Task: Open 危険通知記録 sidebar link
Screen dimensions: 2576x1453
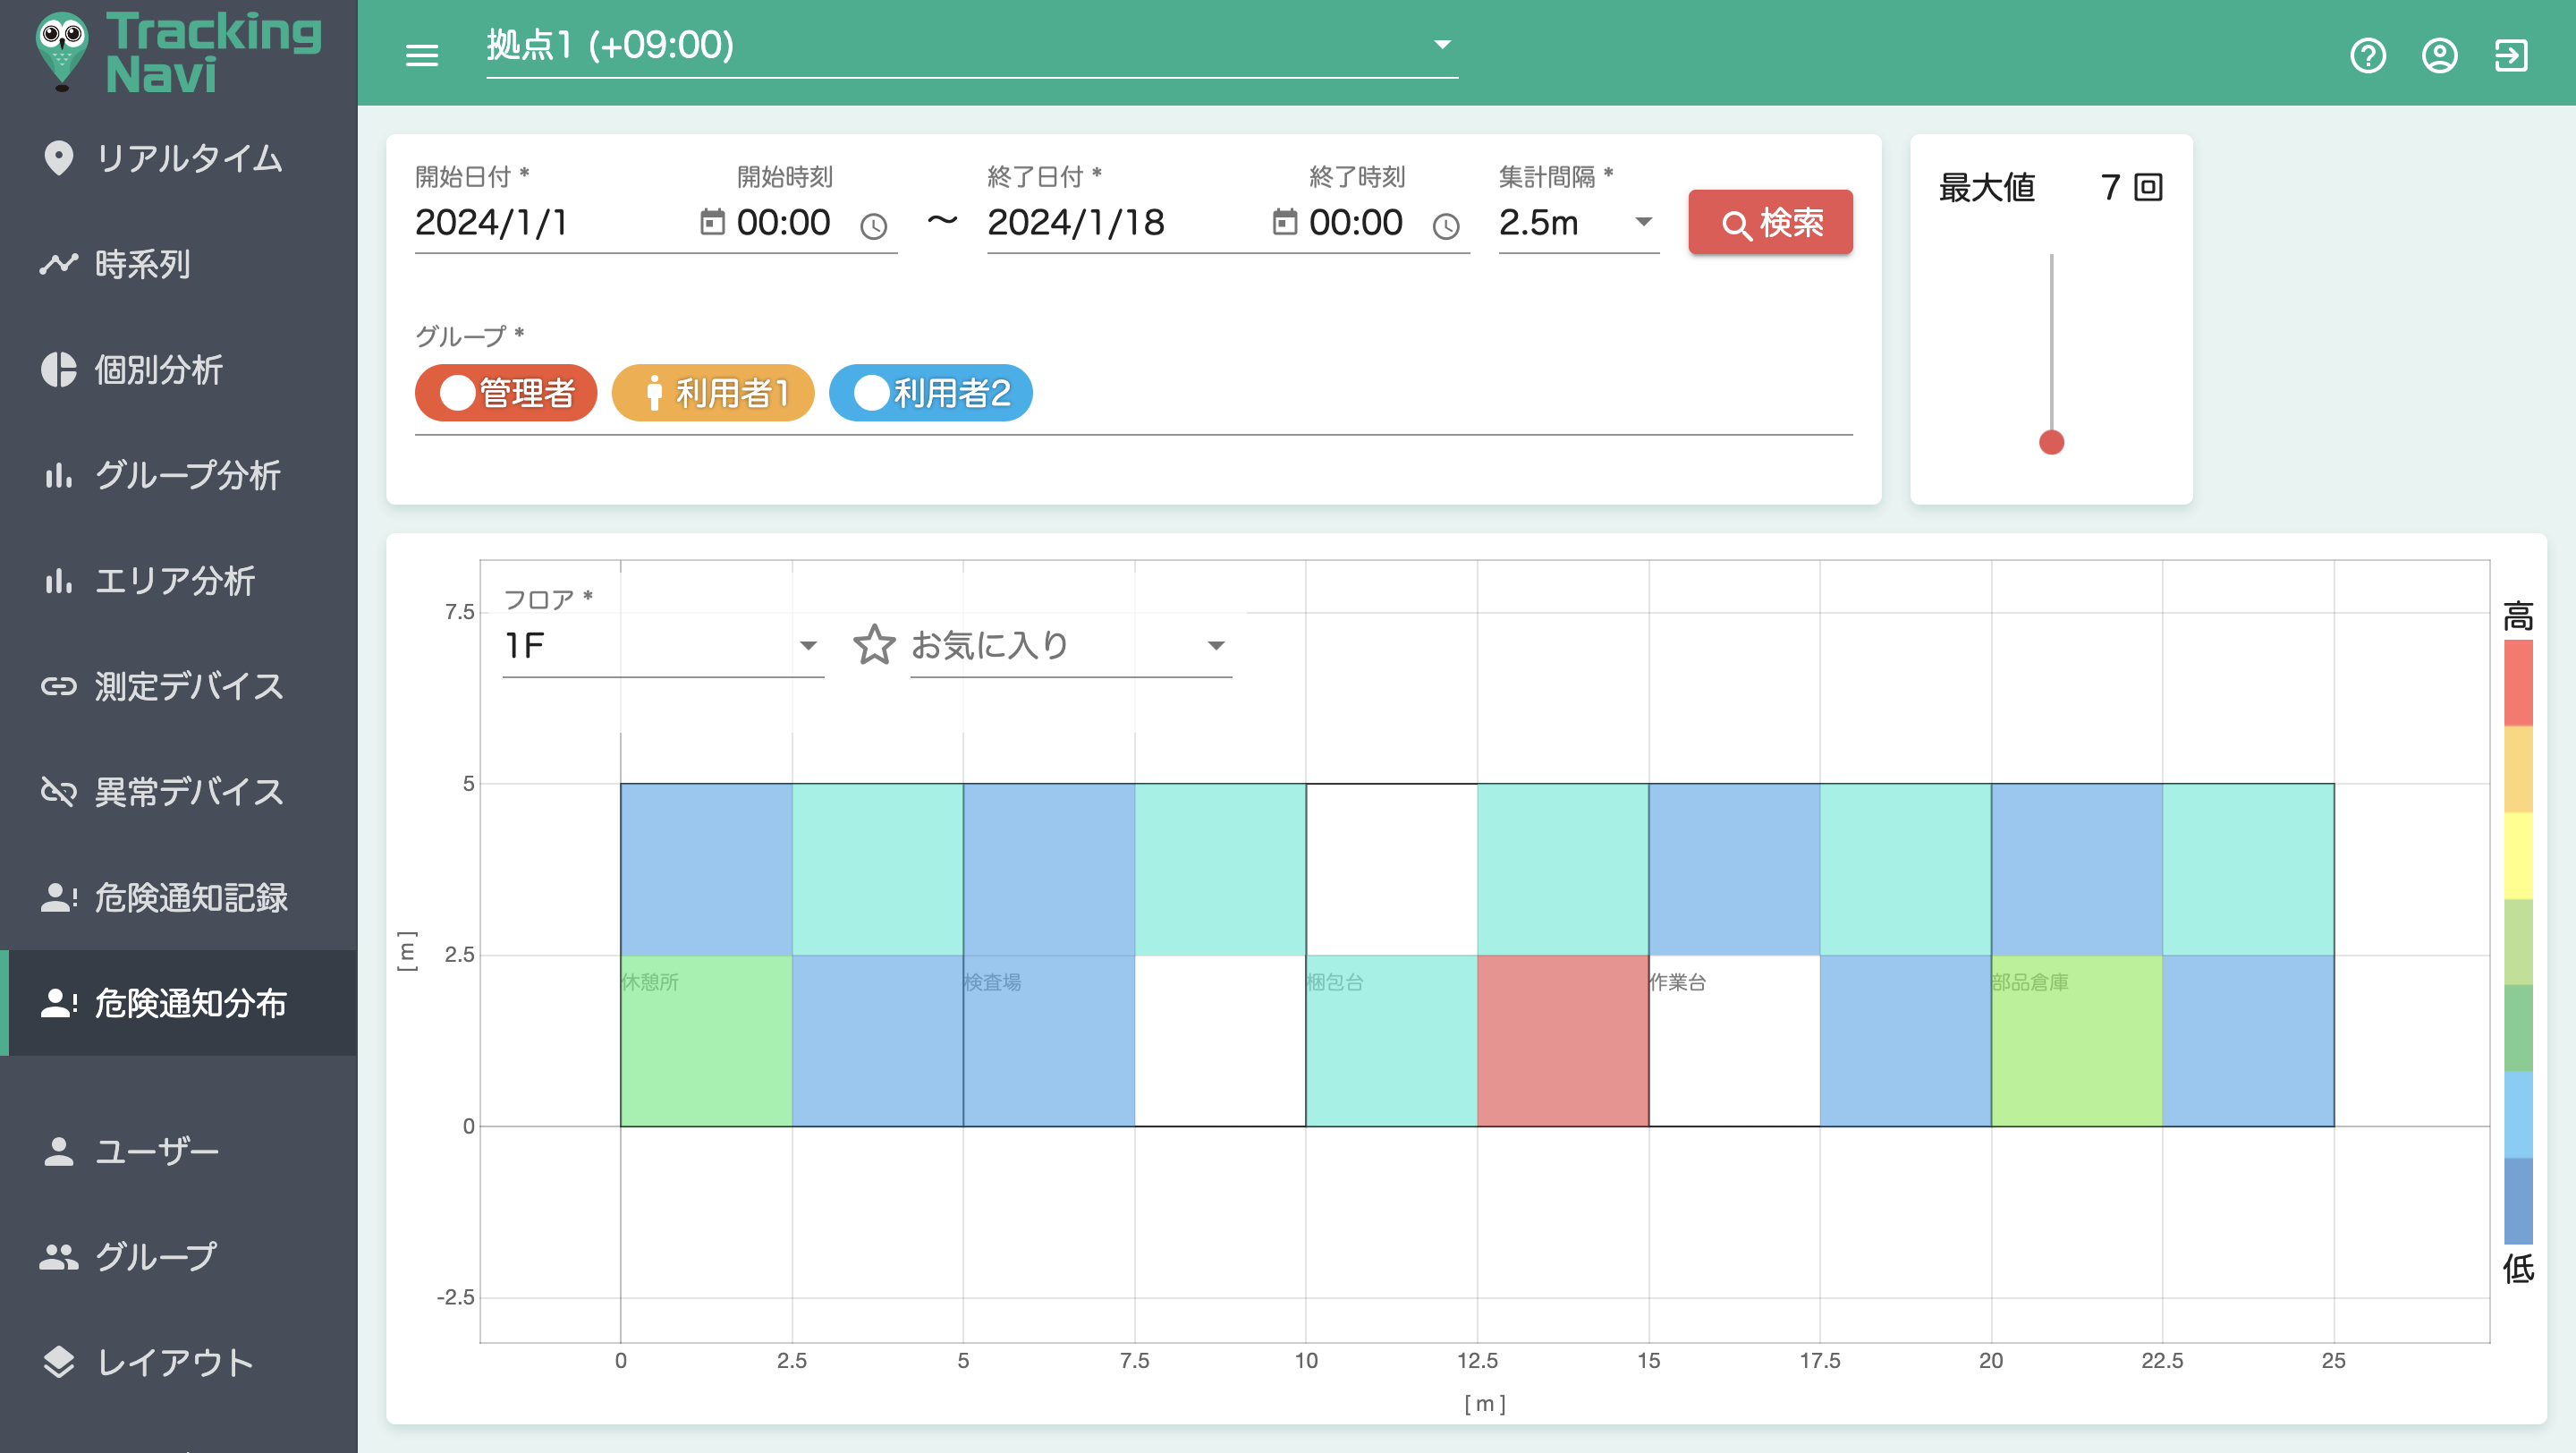Action: (x=190, y=897)
